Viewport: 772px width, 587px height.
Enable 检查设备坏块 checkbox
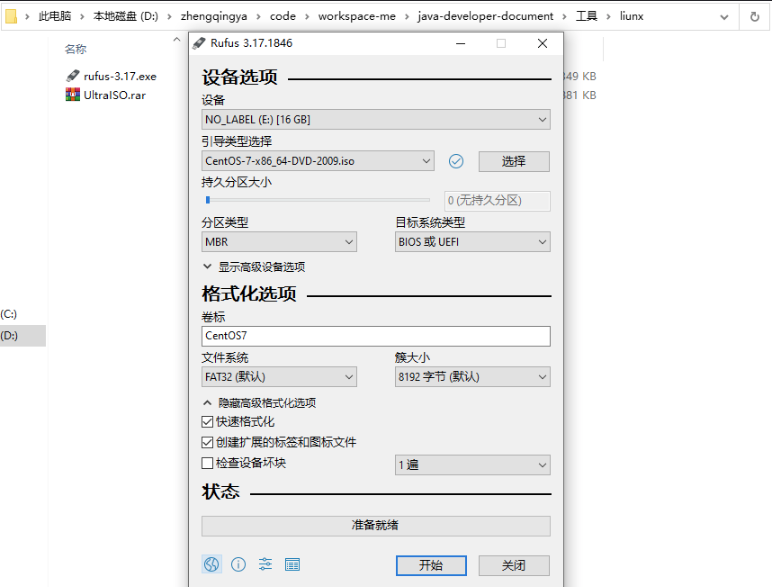pos(207,463)
